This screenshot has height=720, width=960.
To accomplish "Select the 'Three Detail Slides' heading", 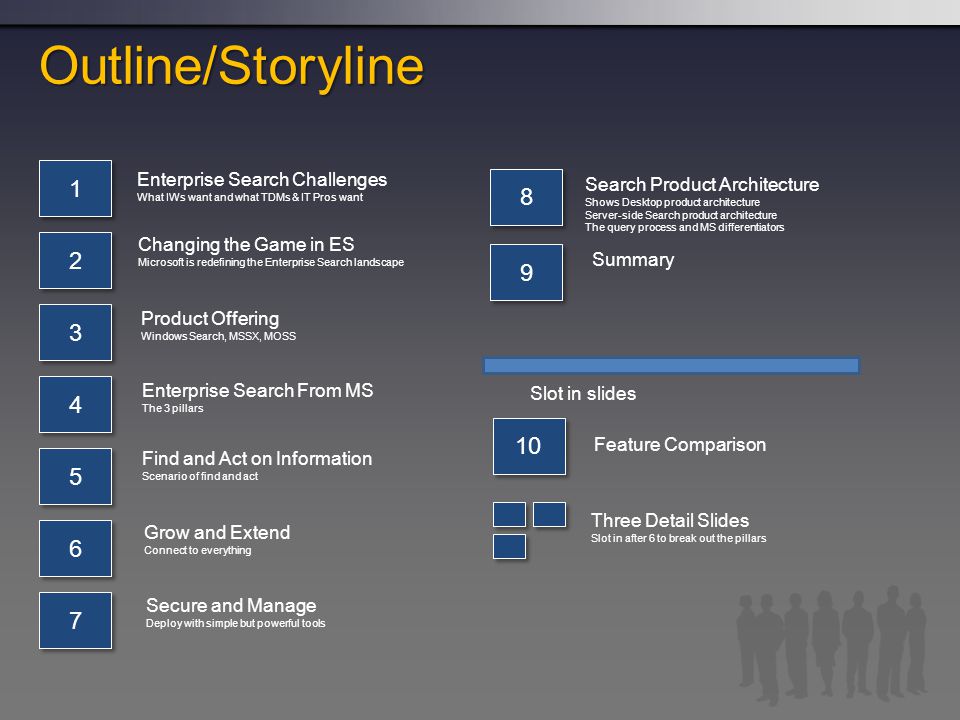I will point(670,520).
